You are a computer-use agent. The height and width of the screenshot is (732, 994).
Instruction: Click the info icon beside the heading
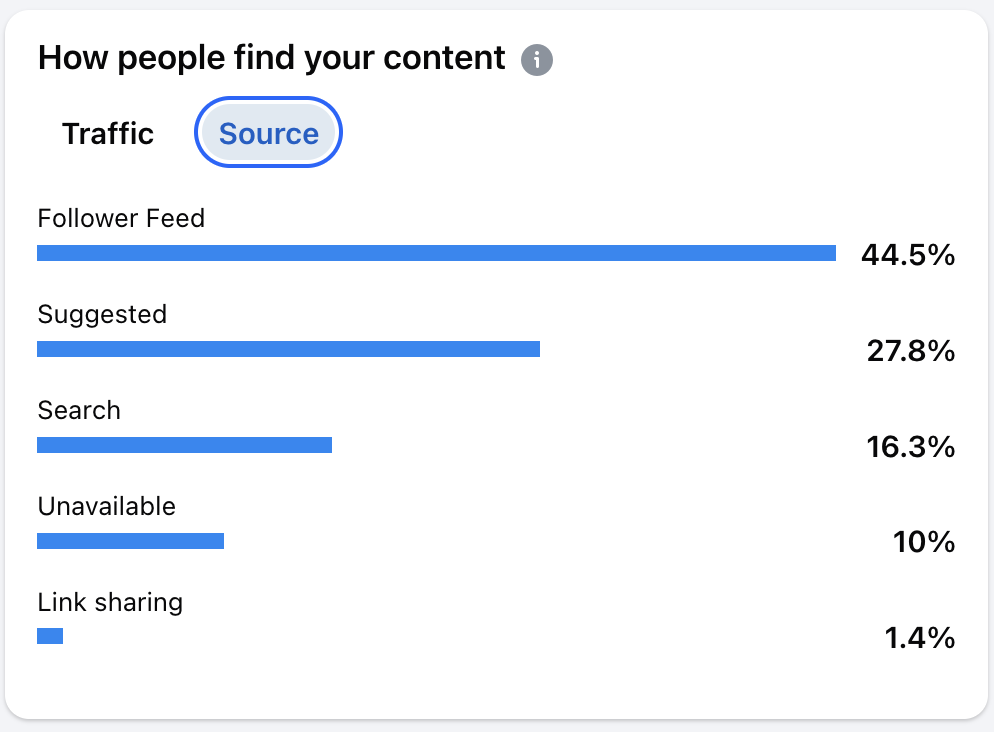pyautogui.click(x=537, y=60)
